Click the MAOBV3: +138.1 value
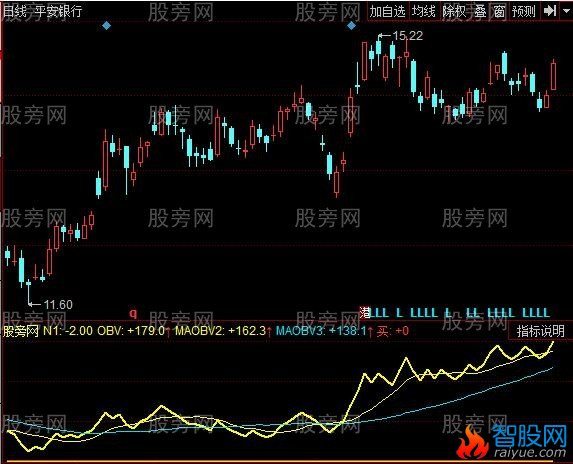The height and width of the screenshot is (464, 573). tap(322, 331)
